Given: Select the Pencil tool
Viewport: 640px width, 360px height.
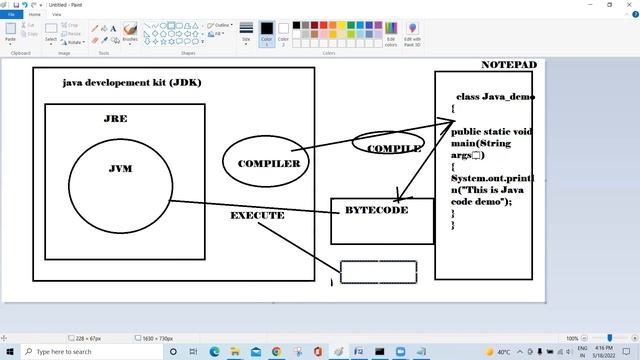Looking at the screenshot, I should coord(95,29).
